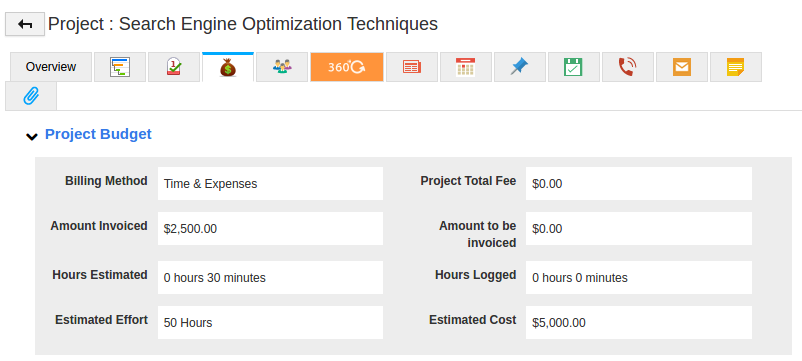Go back using the arrow button
The image size is (802, 361).
[x=25, y=24]
